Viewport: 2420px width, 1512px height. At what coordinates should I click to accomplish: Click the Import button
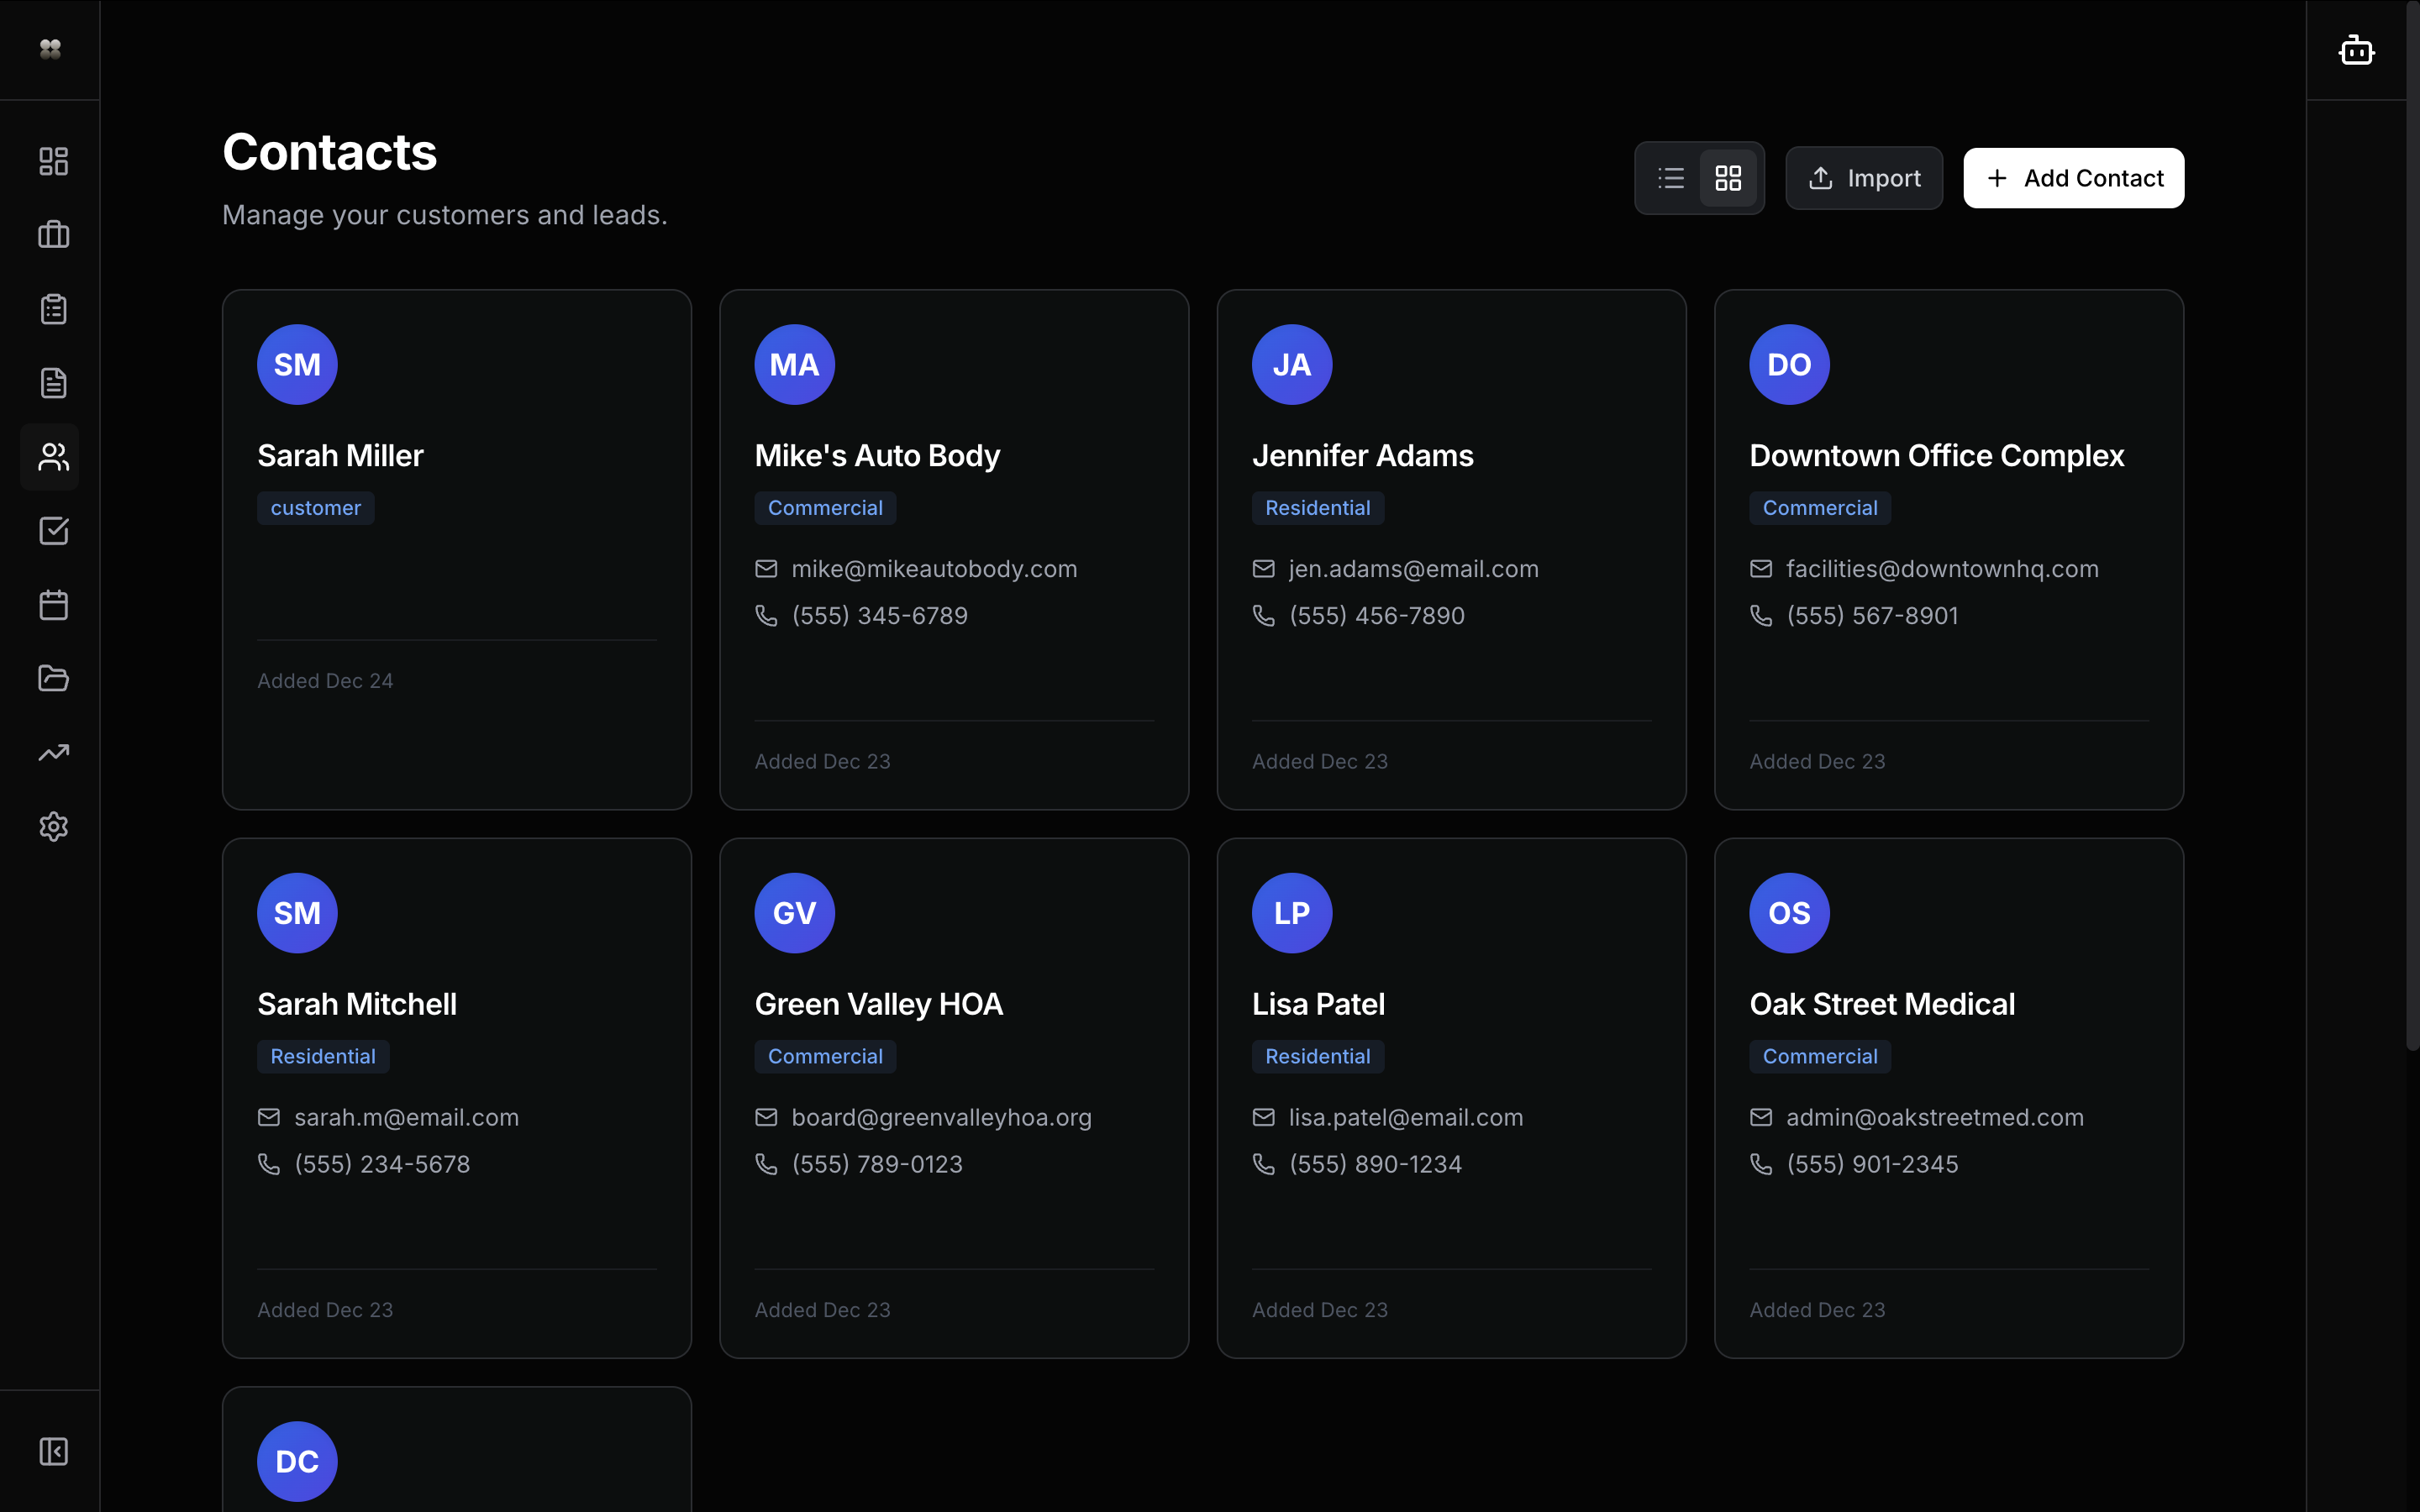pos(1864,178)
